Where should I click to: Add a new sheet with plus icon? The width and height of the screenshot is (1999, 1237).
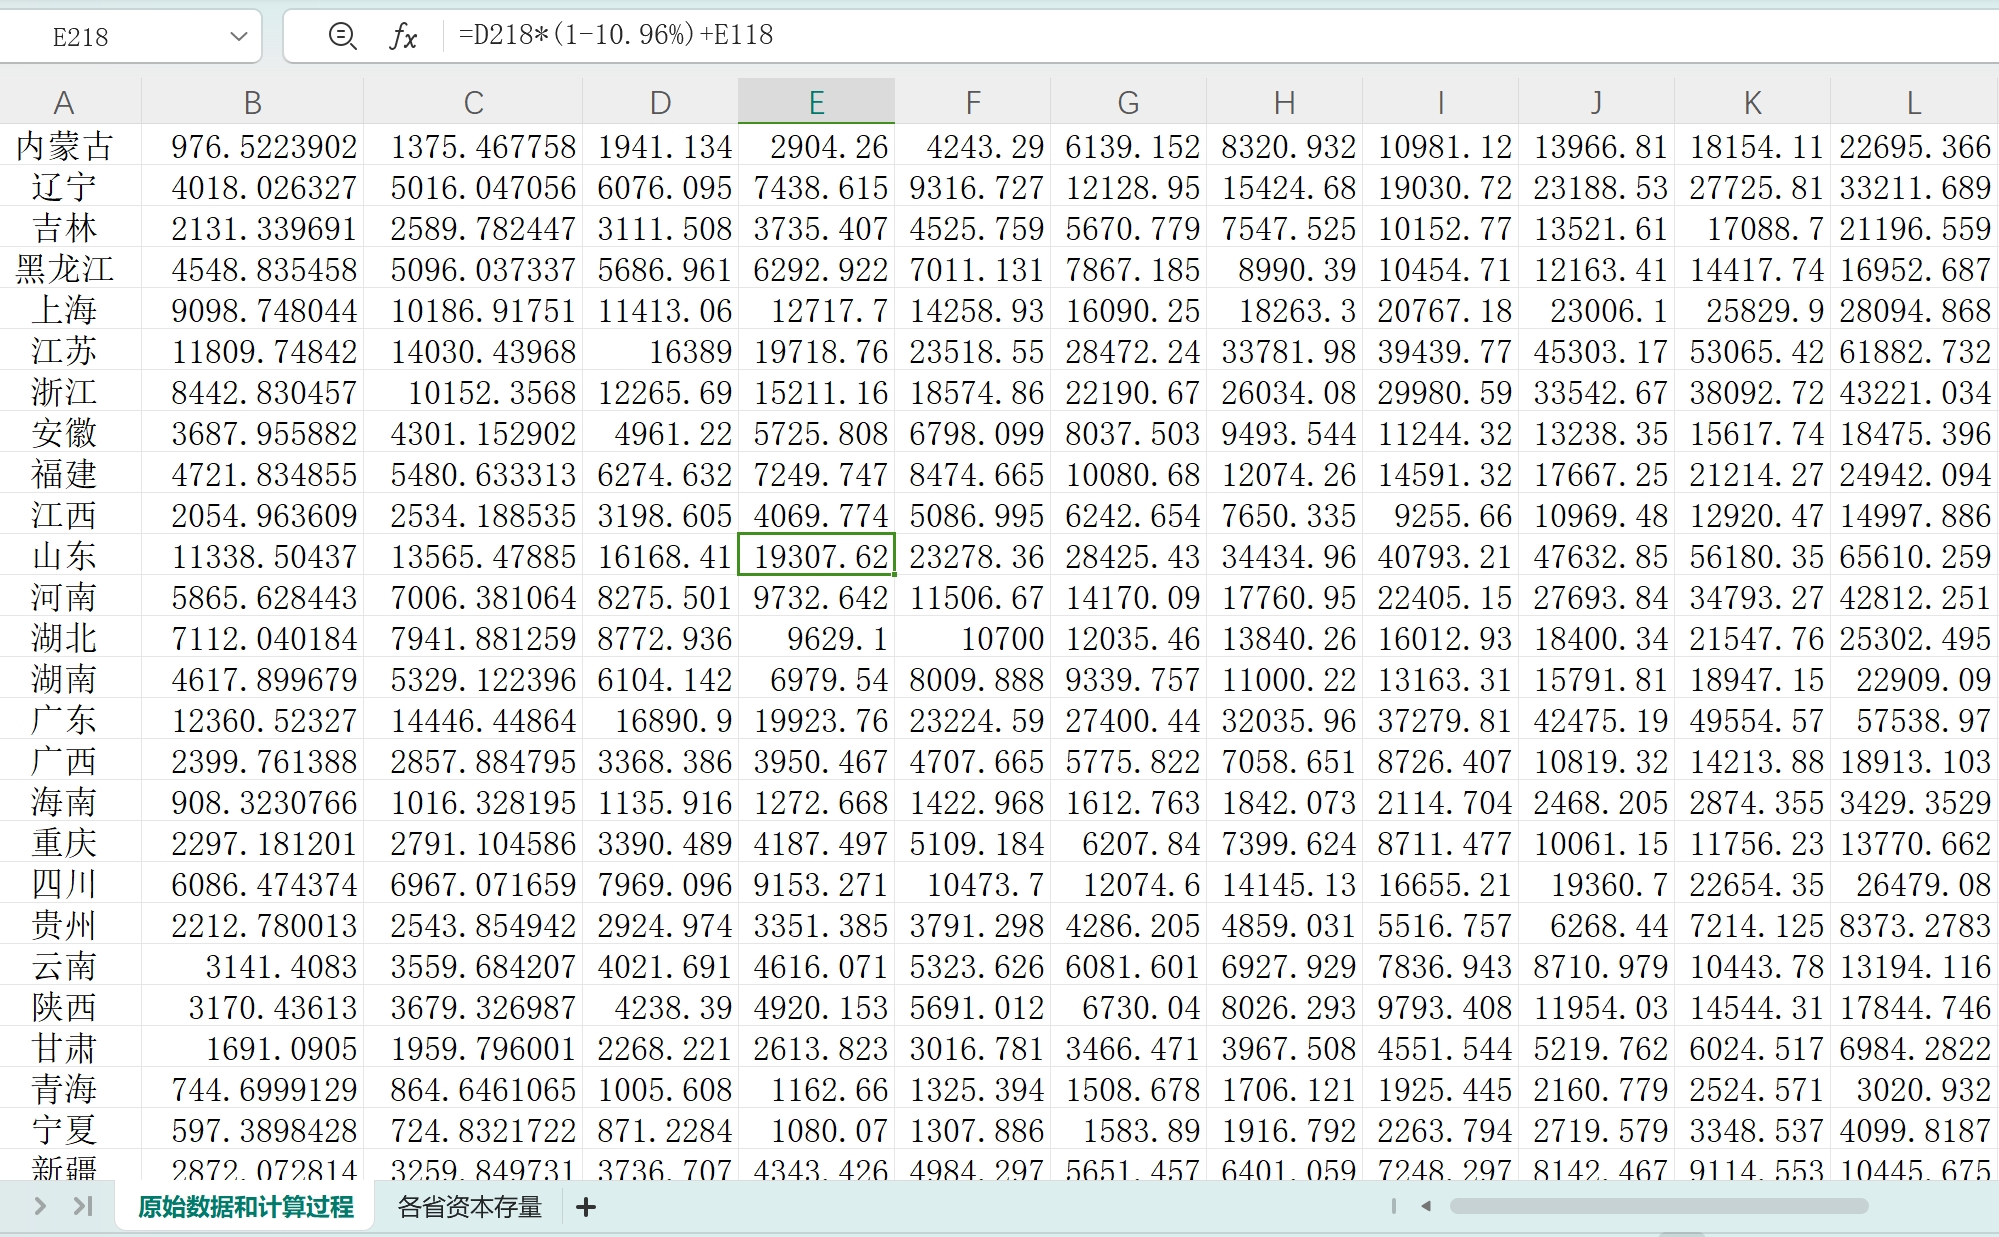pos(586,1208)
